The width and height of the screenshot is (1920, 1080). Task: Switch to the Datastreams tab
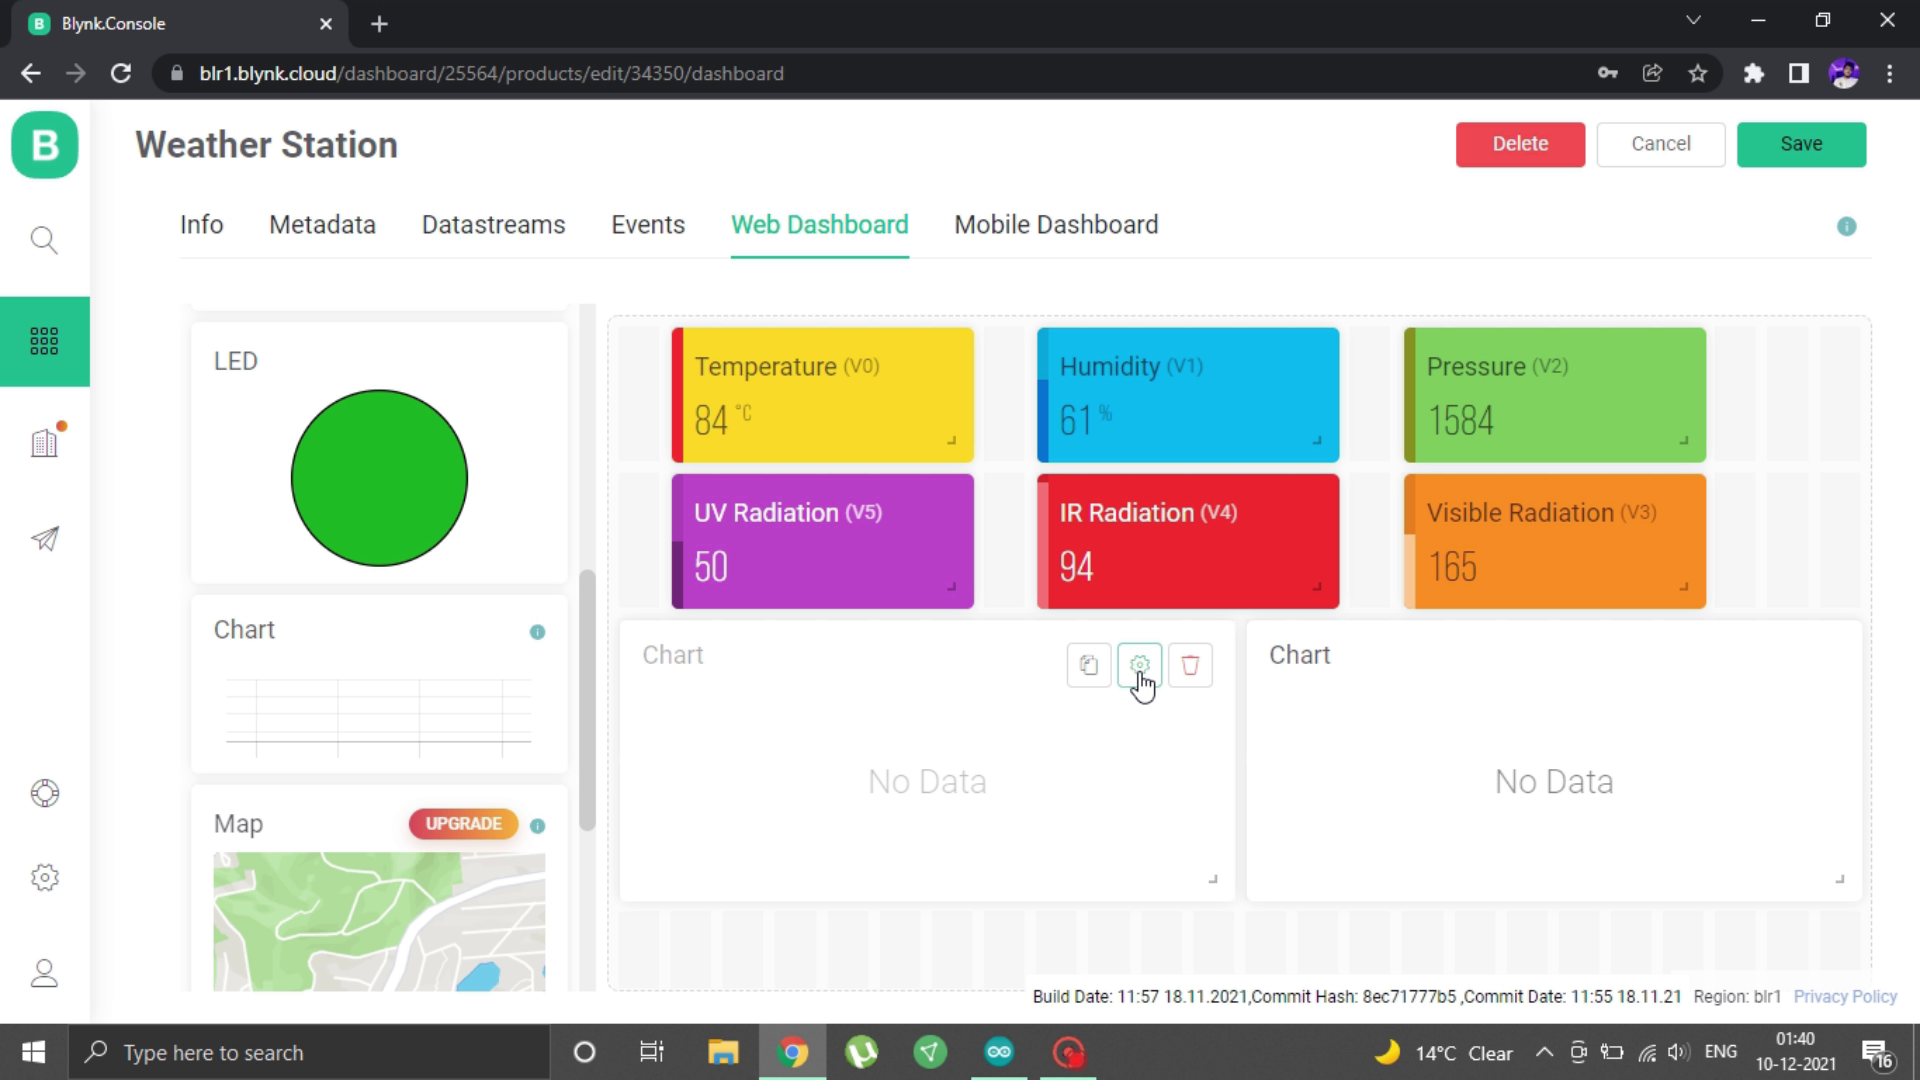tap(493, 225)
